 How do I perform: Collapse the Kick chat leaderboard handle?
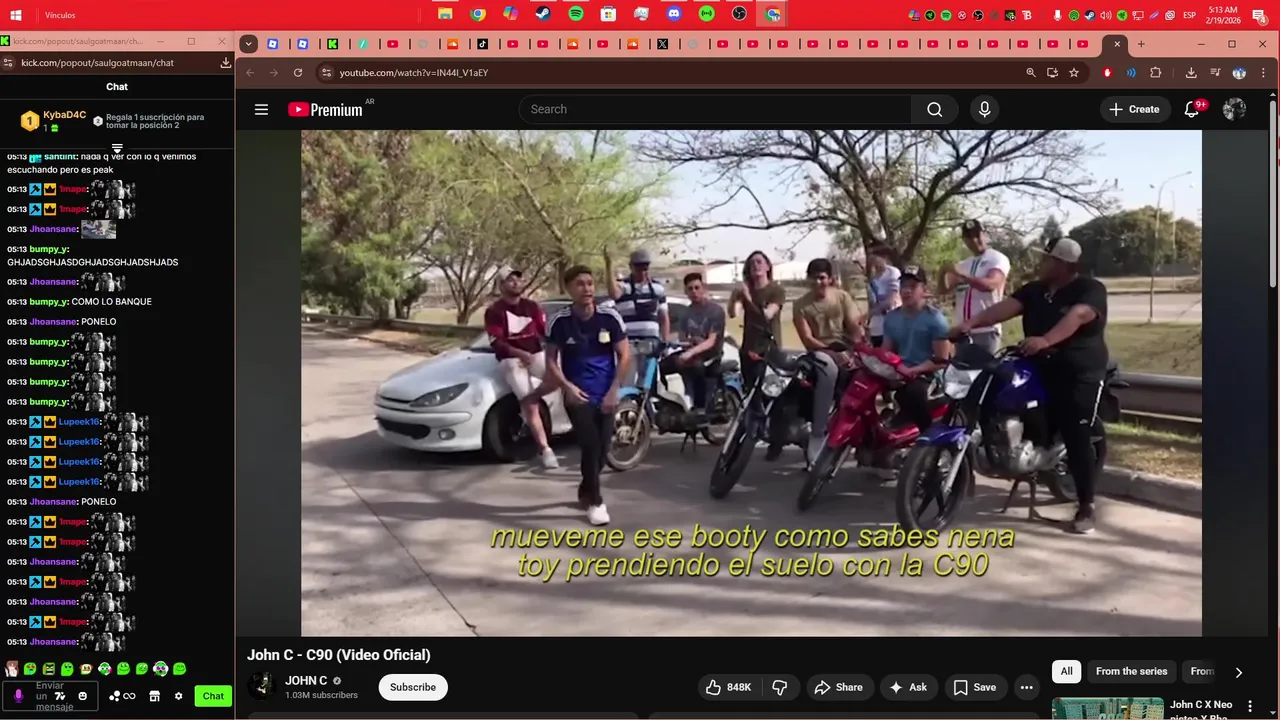click(x=117, y=148)
